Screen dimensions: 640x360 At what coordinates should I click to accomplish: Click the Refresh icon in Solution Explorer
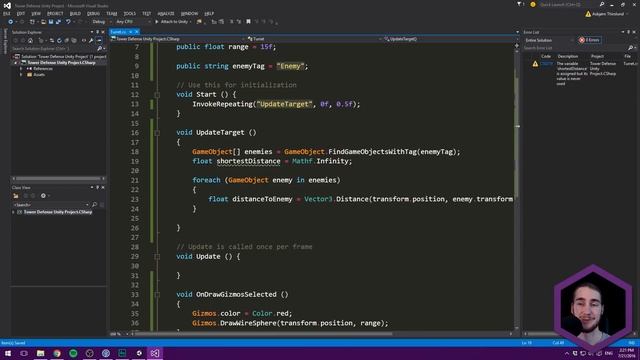tap(59, 40)
